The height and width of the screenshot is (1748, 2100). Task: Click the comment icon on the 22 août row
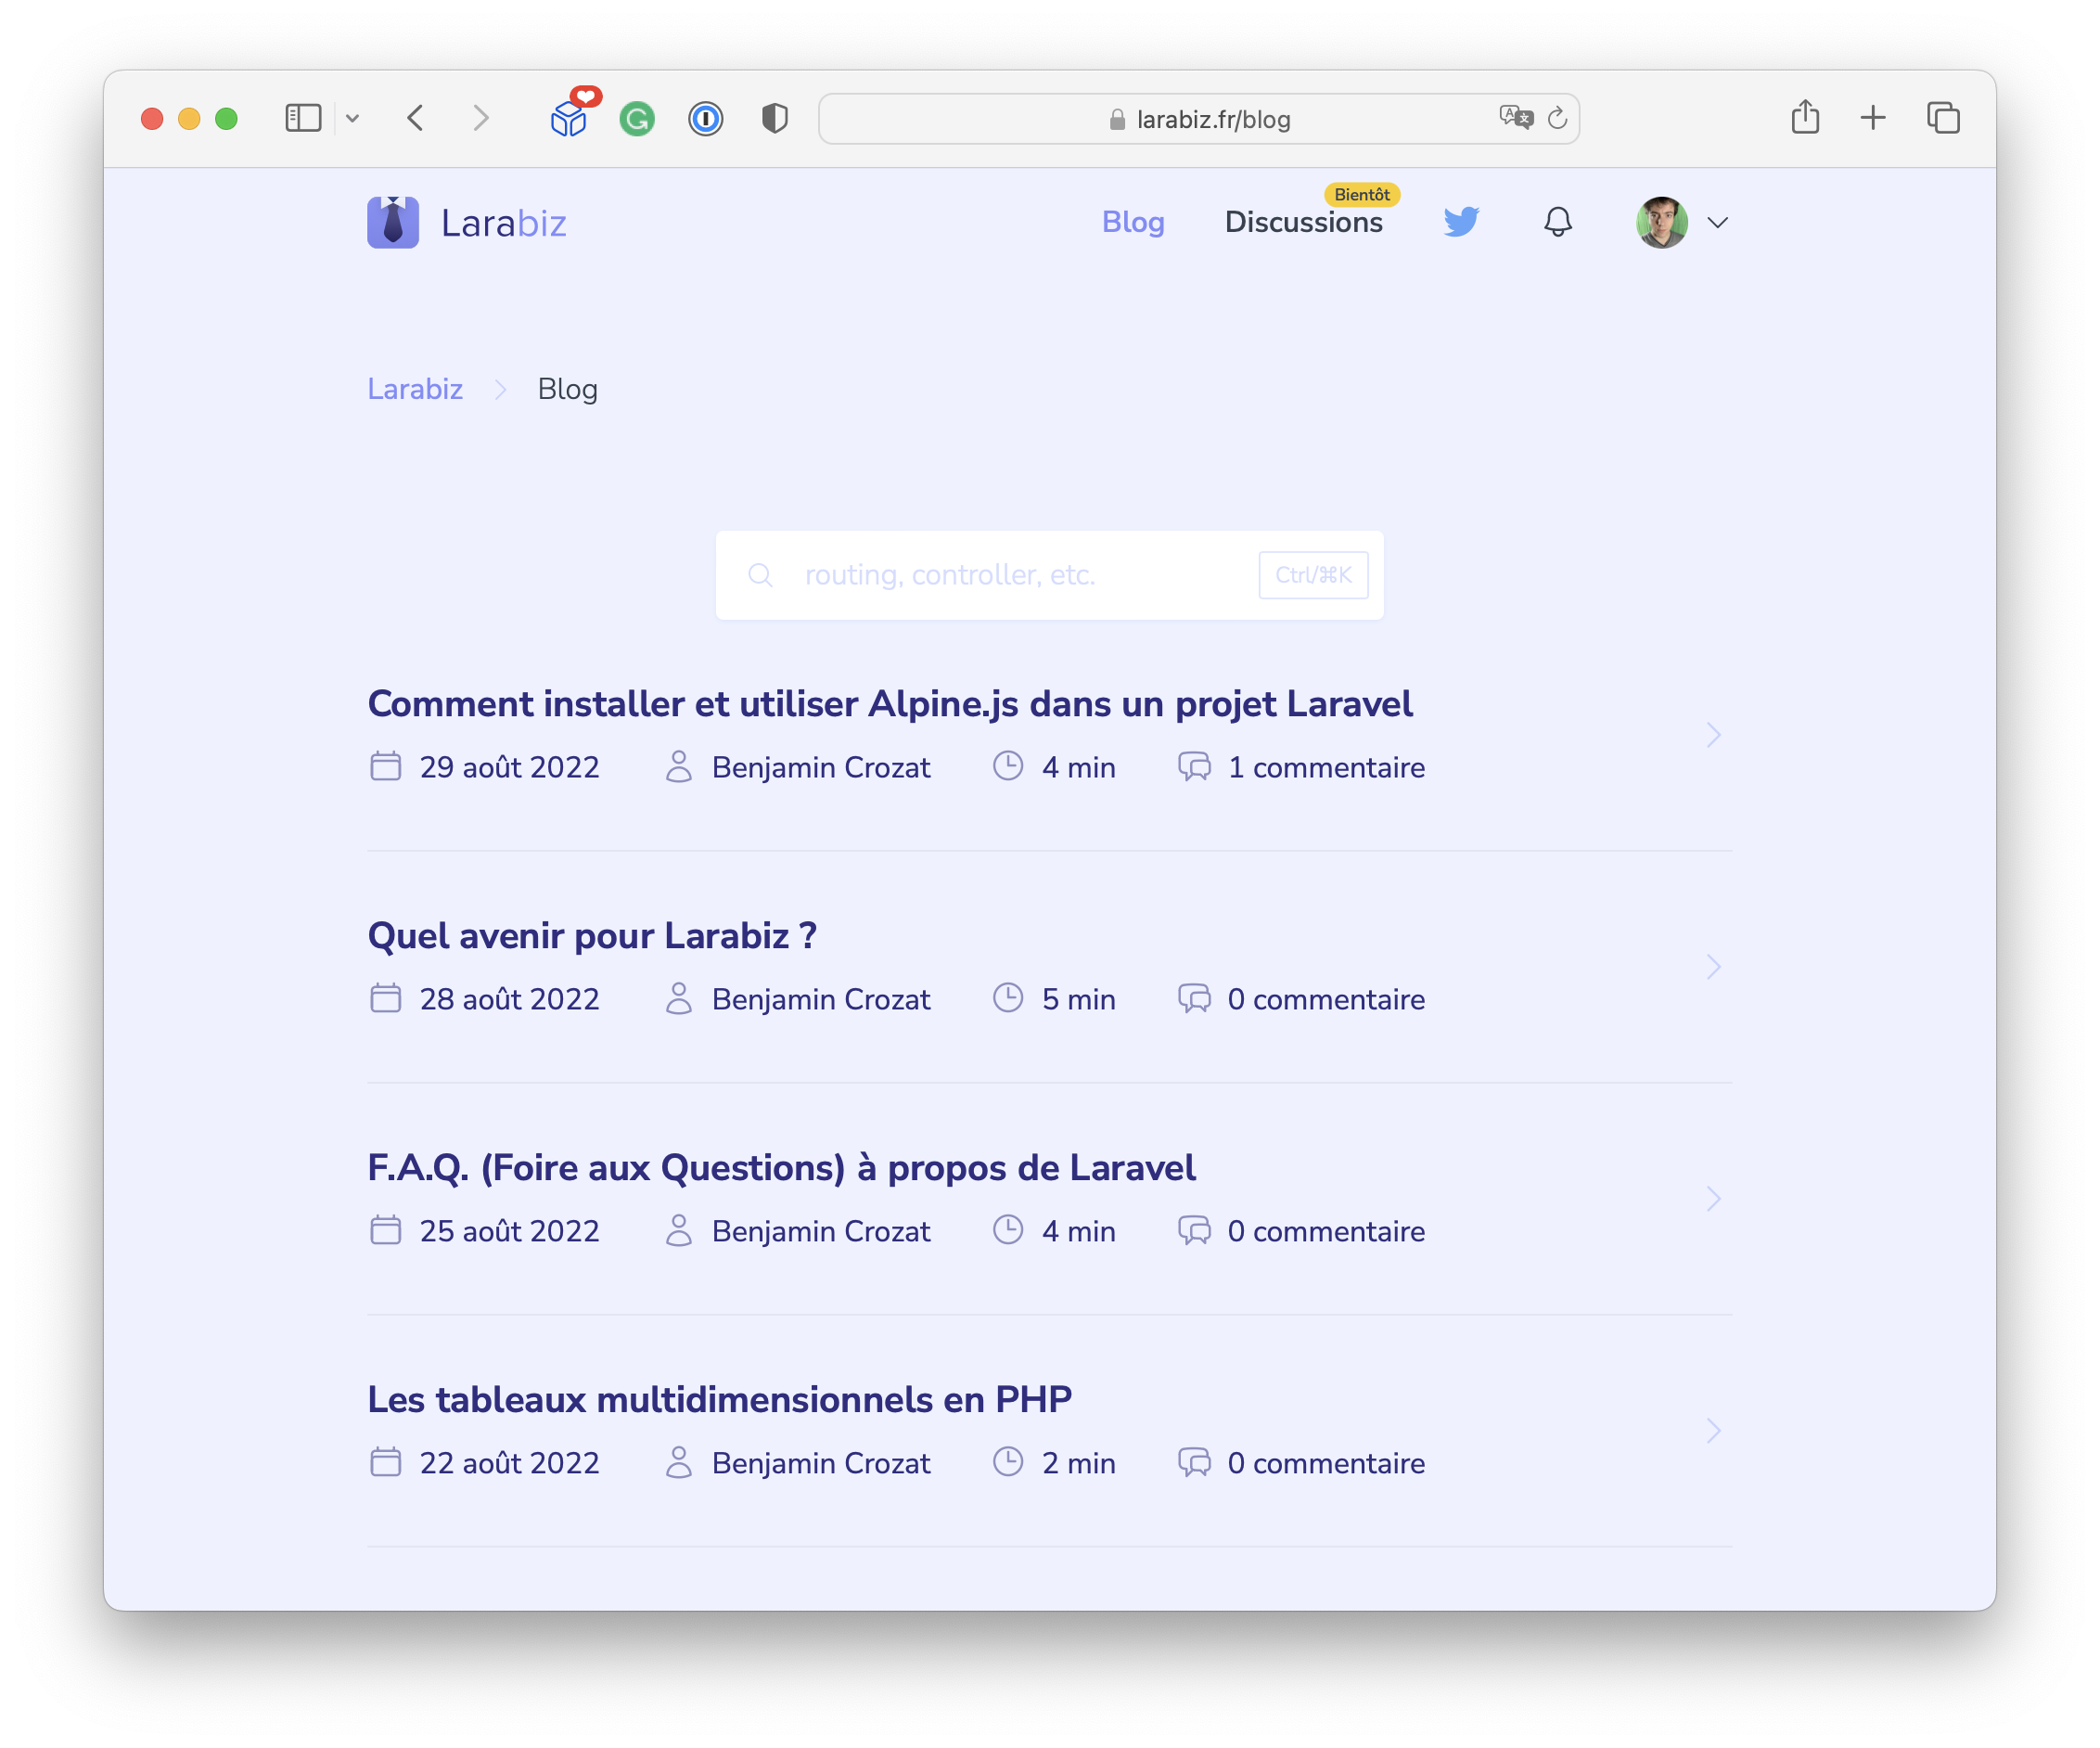tap(1194, 1462)
